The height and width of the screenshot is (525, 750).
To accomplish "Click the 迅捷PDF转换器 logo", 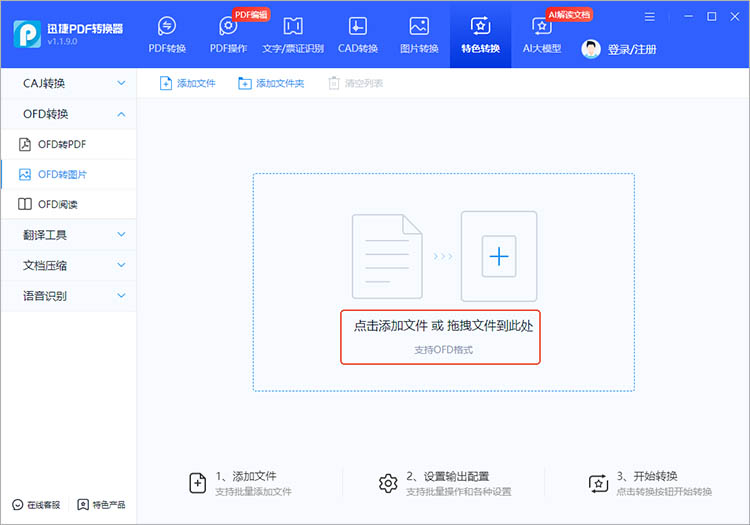I will (27, 34).
